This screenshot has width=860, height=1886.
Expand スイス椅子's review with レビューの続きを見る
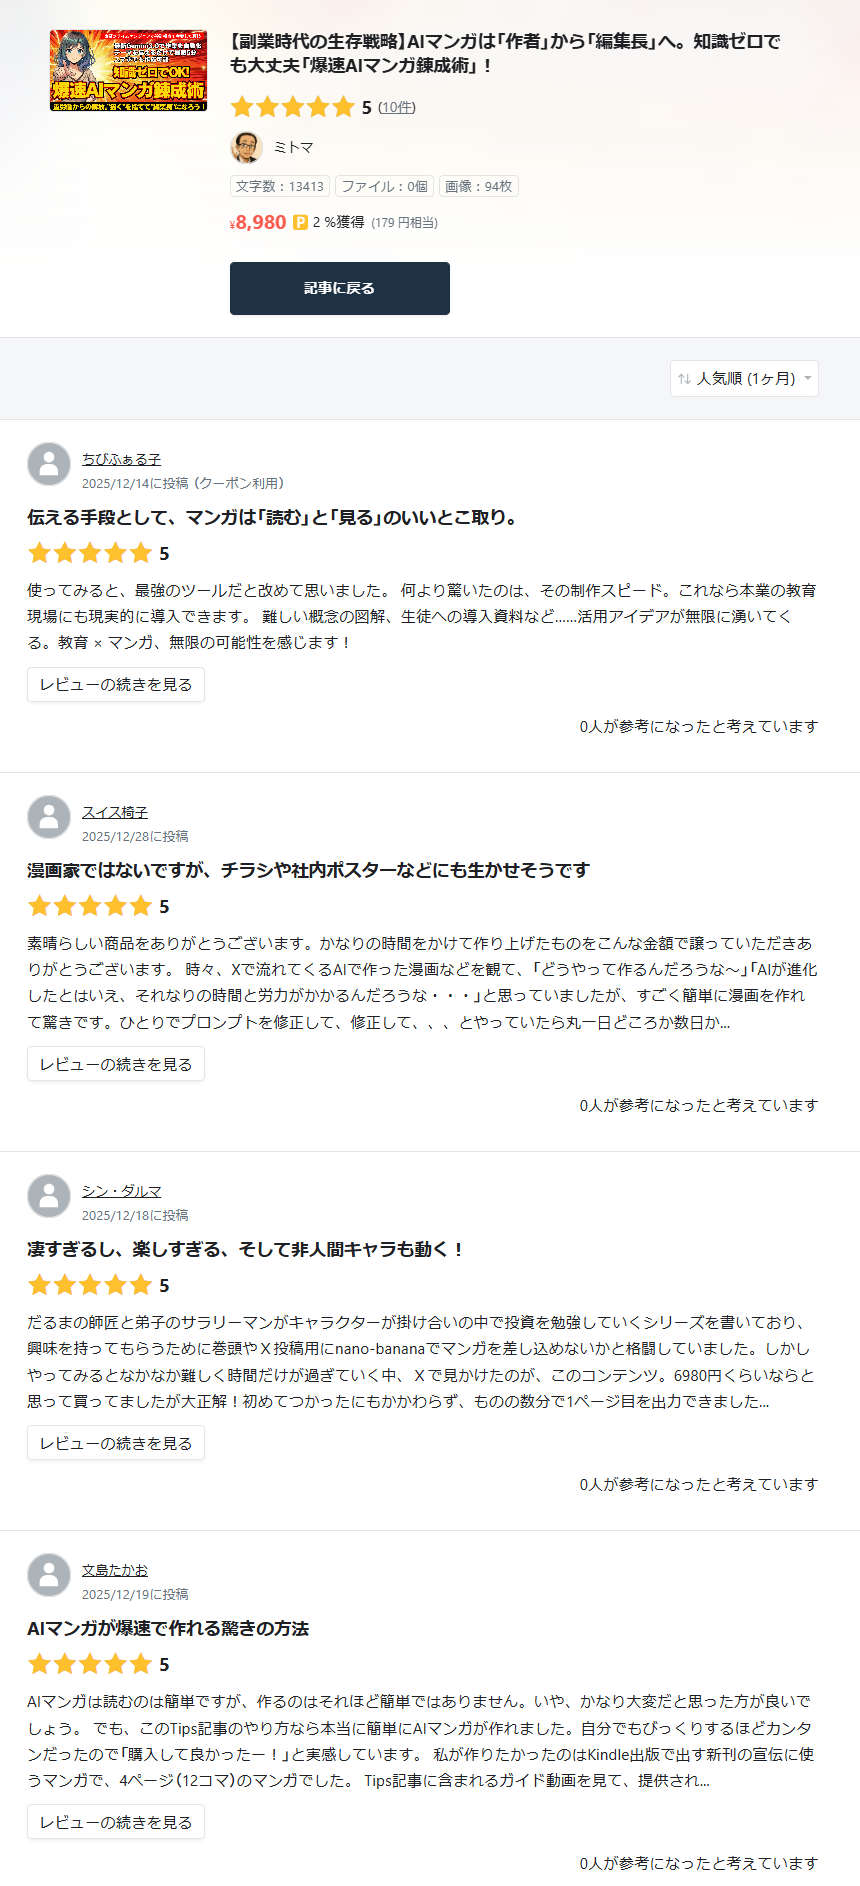(x=116, y=1064)
